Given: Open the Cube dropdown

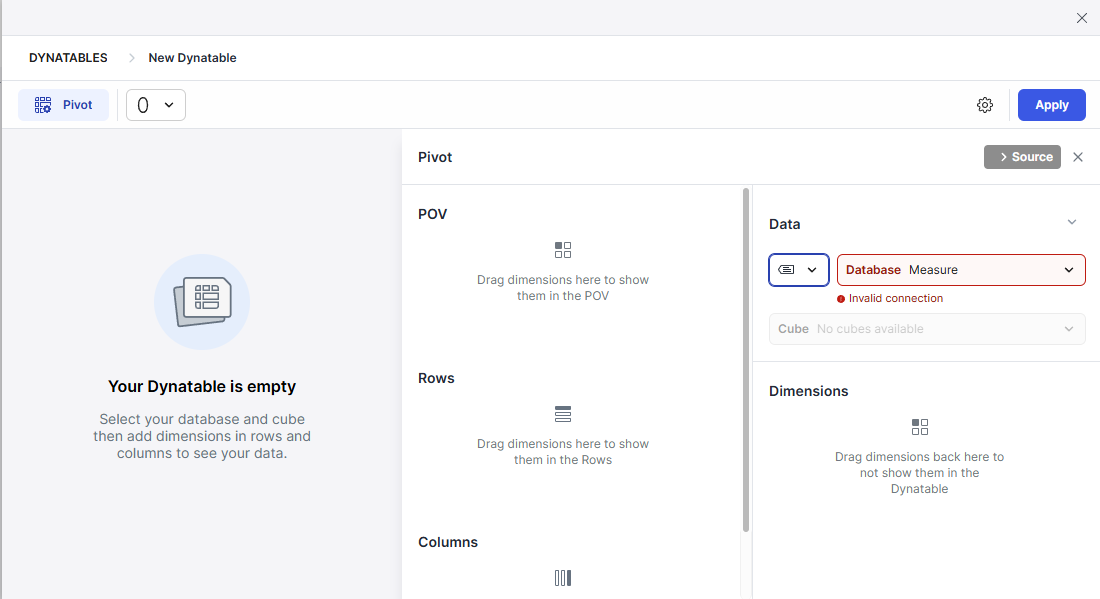Looking at the screenshot, I should [x=927, y=329].
